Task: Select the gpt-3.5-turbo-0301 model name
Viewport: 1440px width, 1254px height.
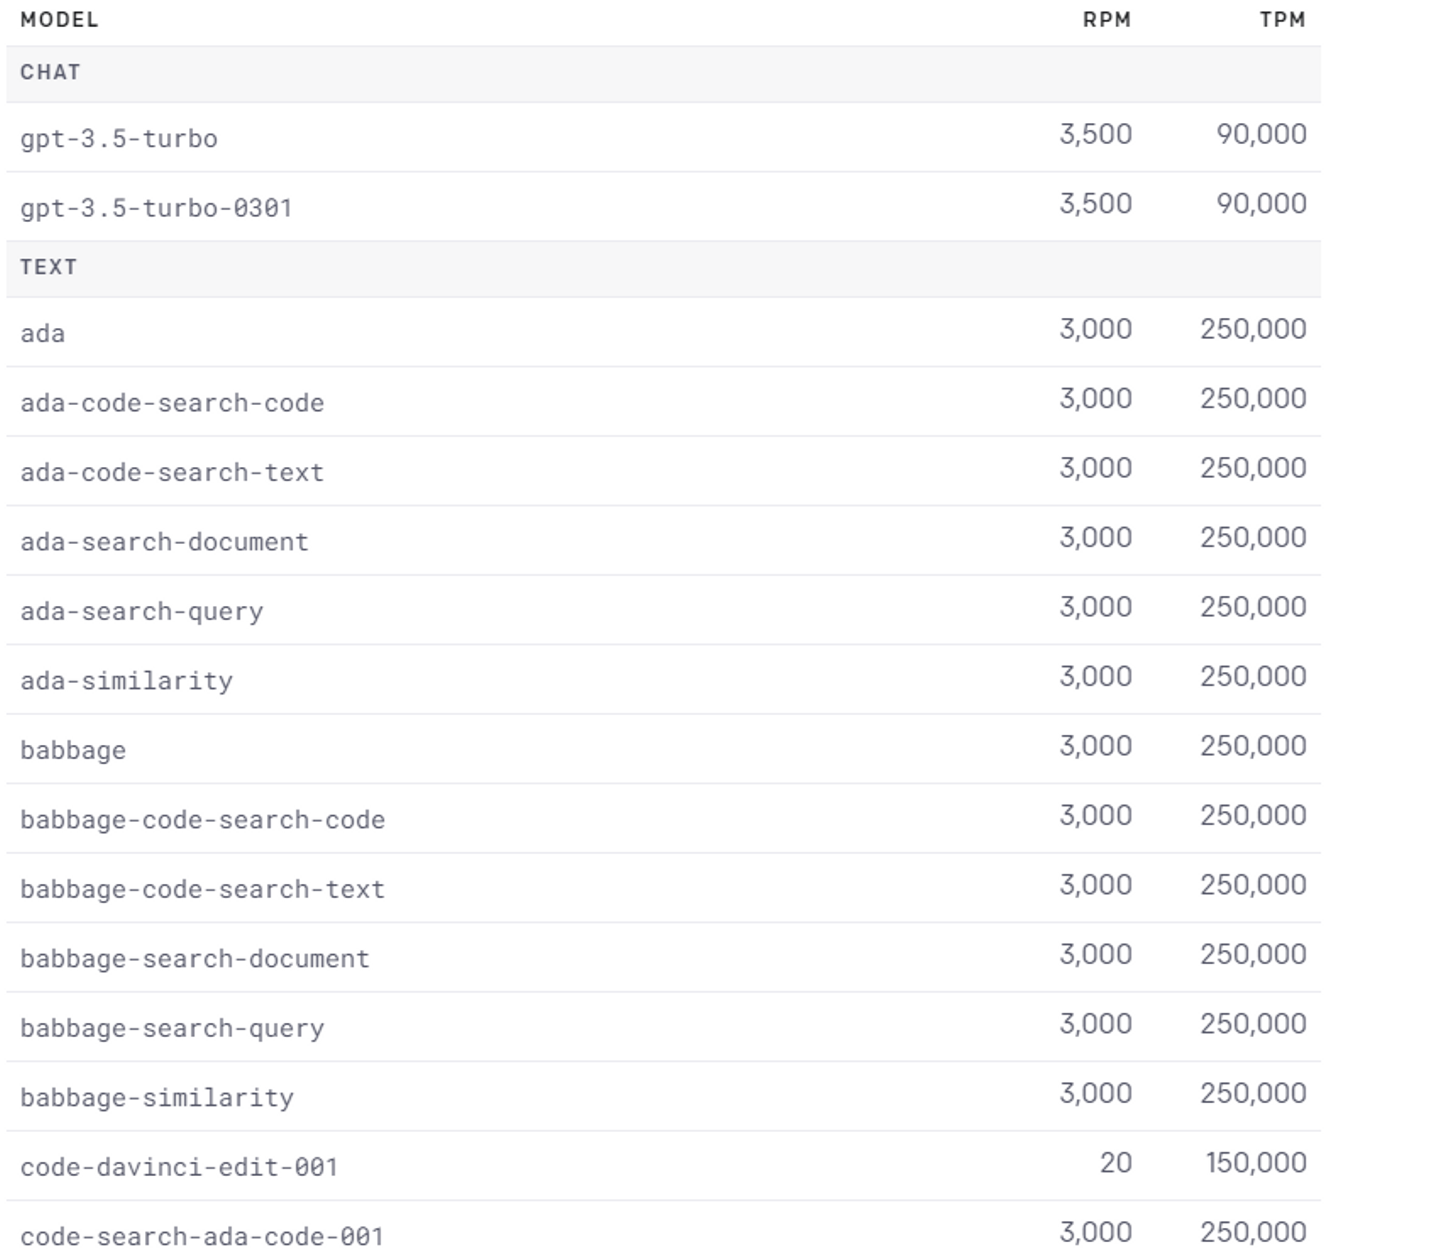Action: (156, 208)
